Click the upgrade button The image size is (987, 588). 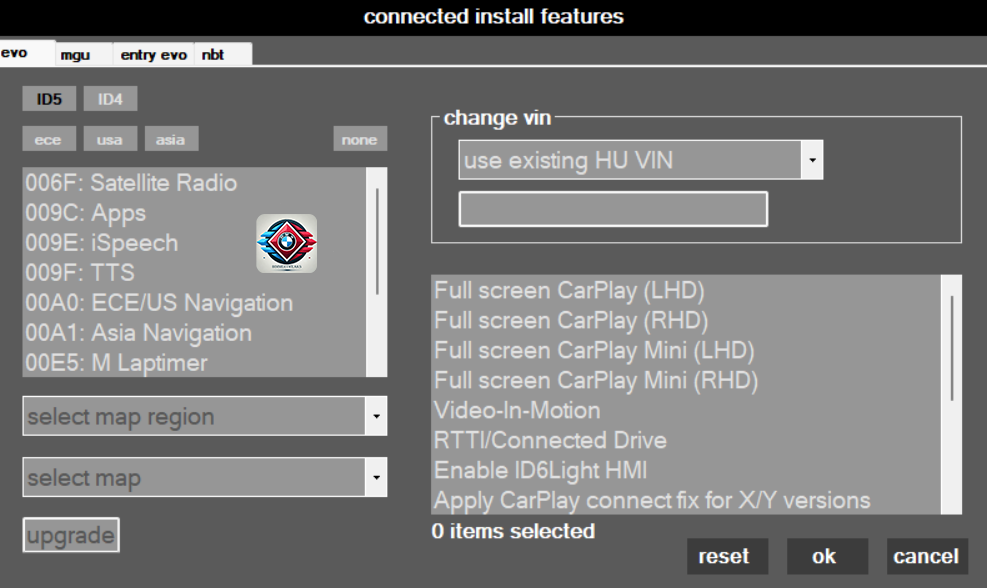pos(70,534)
